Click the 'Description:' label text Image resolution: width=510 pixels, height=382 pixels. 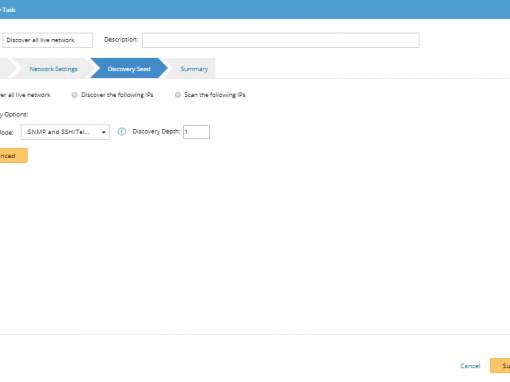pyautogui.click(x=121, y=40)
